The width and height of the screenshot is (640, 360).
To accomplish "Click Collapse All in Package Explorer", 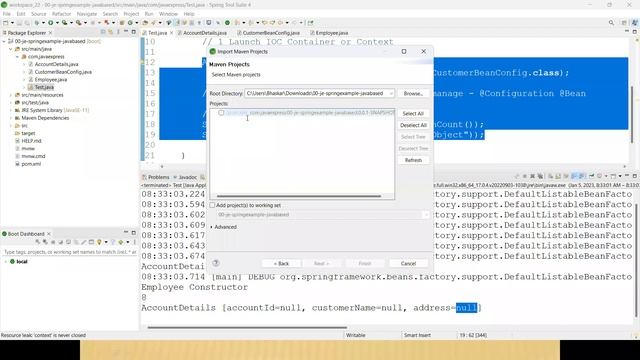I will tap(103, 32).
